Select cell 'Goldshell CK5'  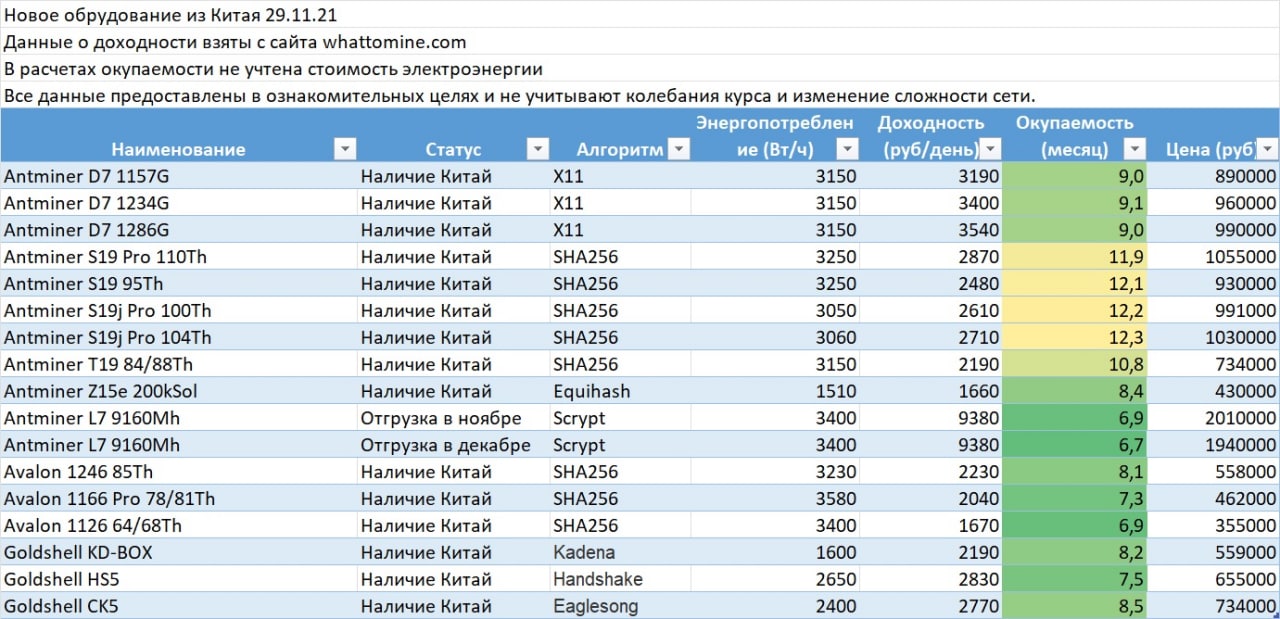(x=179, y=606)
